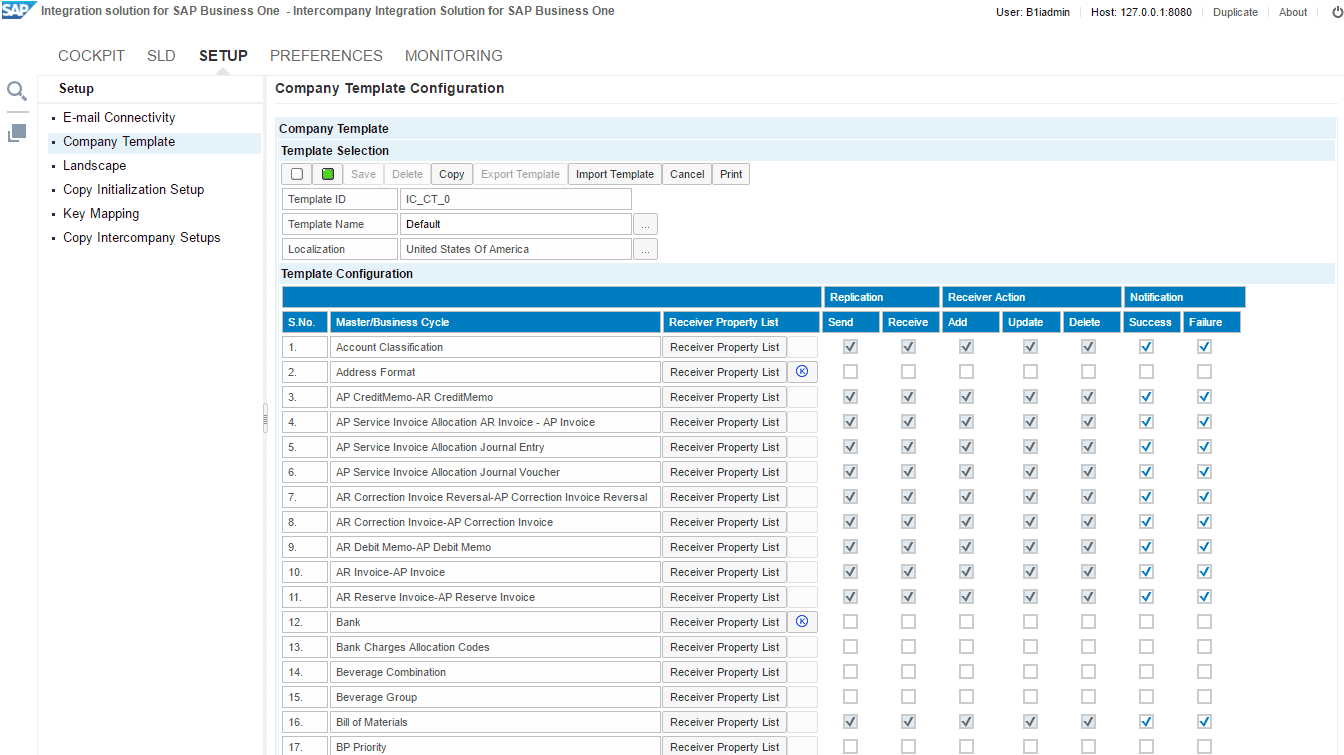Screen dimensions: 1344x755
Task: Select the SETUP tab
Action: pos(223,56)
